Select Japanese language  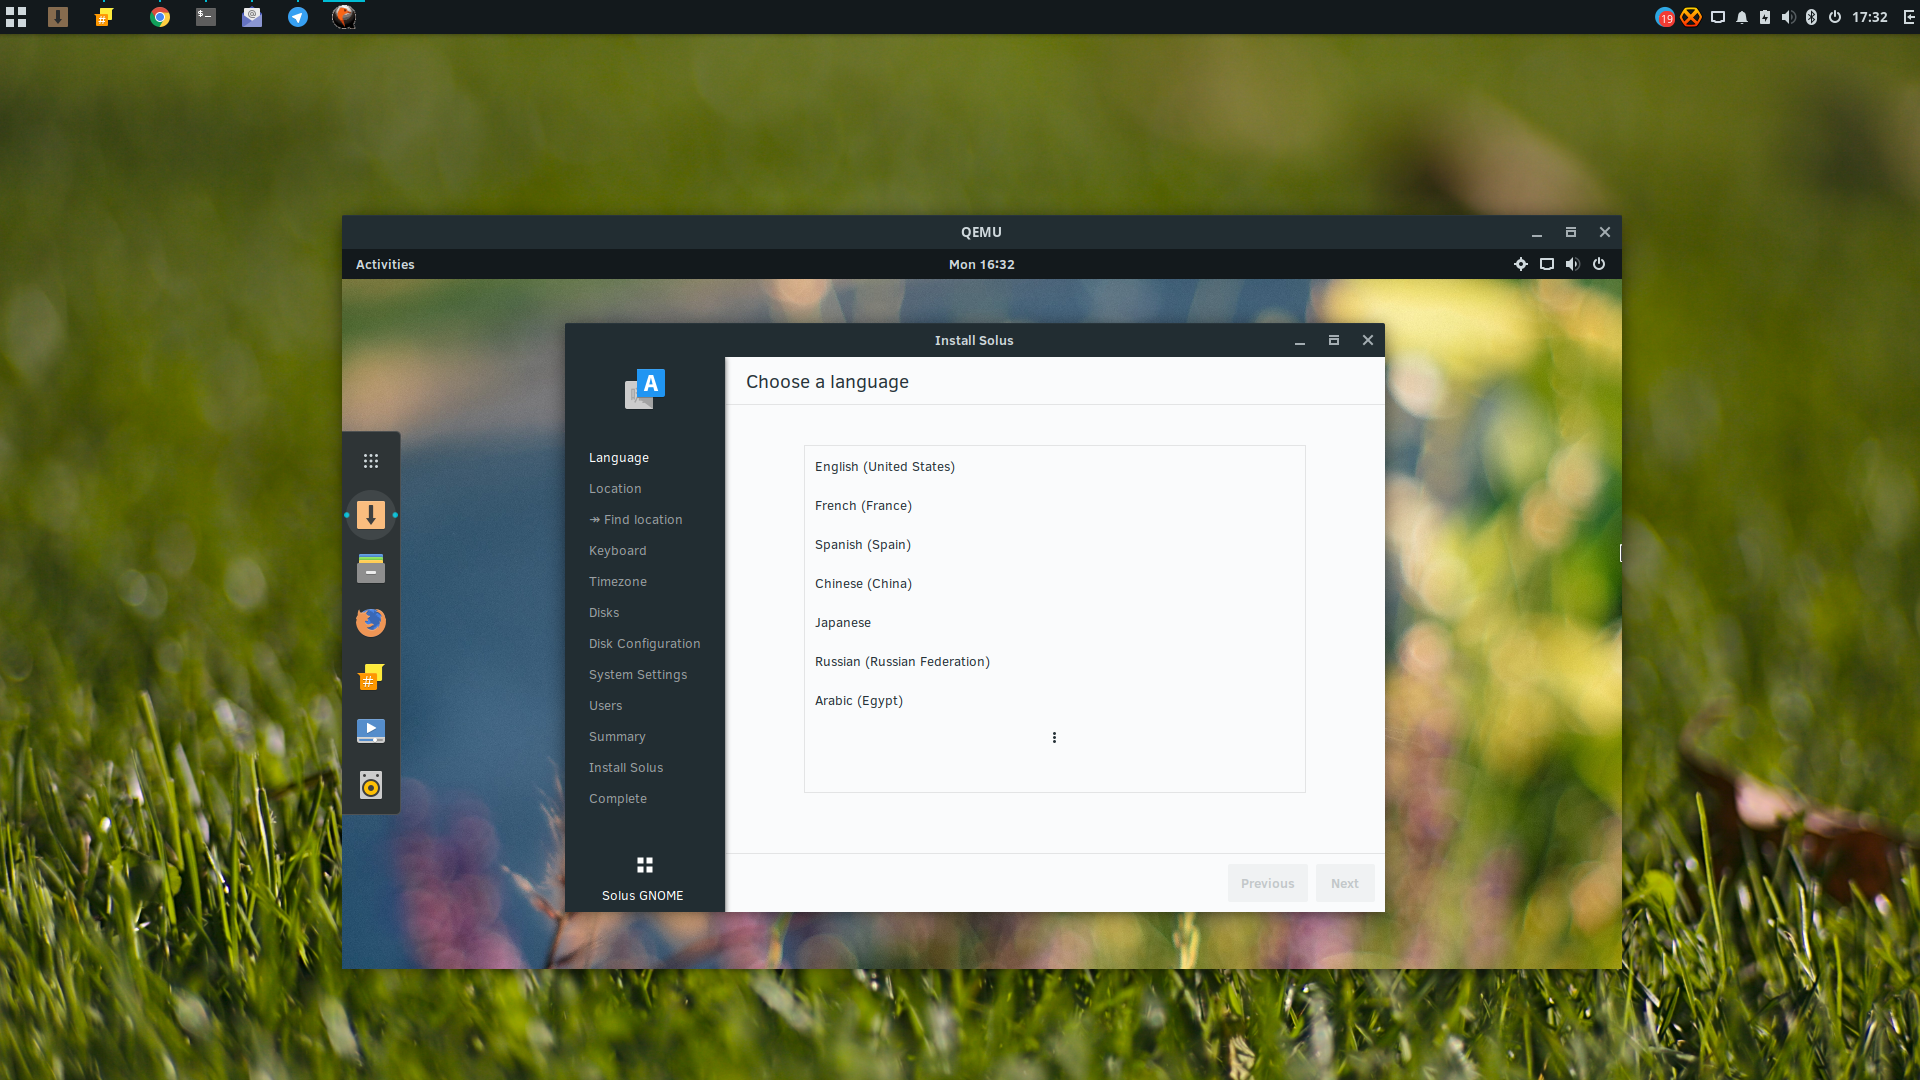pyautogui.click(x=1055, y=623)
